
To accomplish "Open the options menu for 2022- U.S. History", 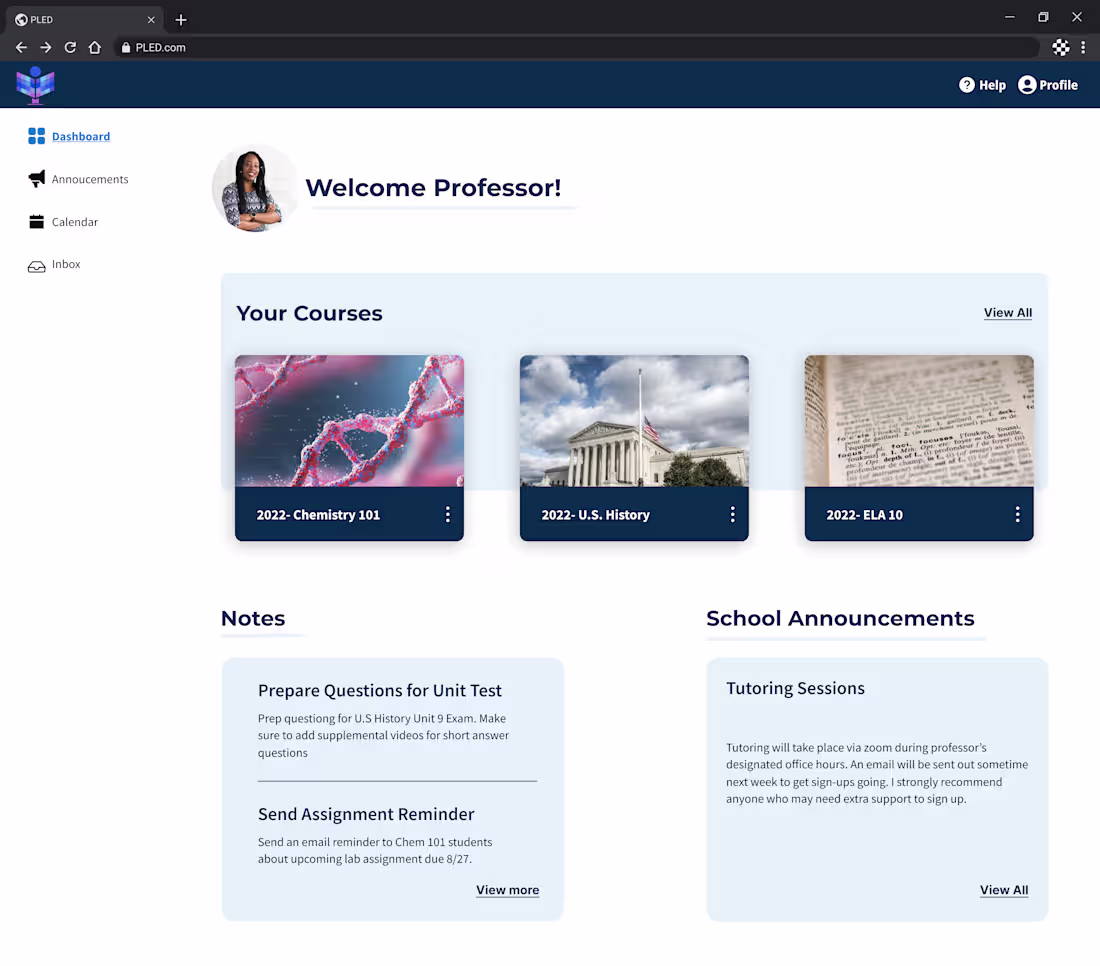I will click(733, 514).
